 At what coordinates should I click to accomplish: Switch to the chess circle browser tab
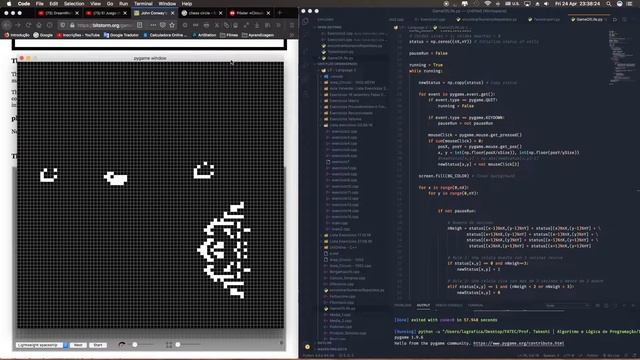click(x=202, y=13)
